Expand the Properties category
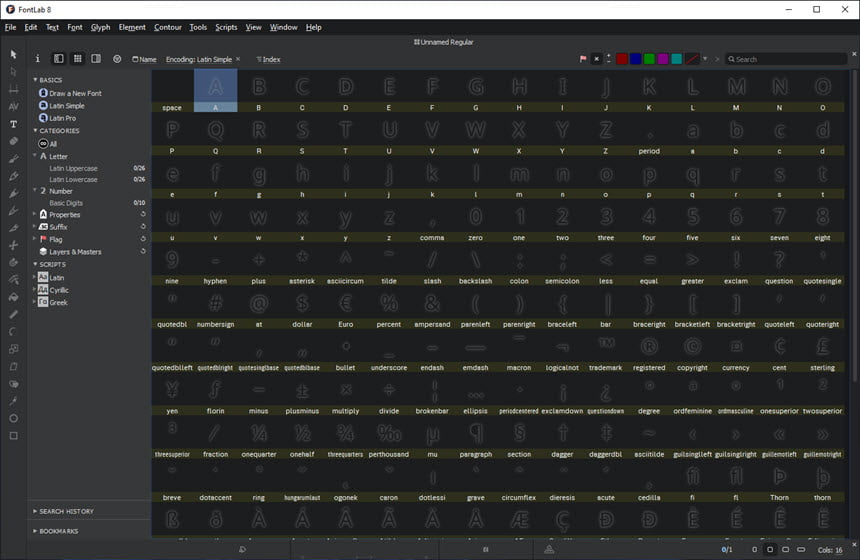The width and height of the screenshot is (860, 560). tap(35, 214)
